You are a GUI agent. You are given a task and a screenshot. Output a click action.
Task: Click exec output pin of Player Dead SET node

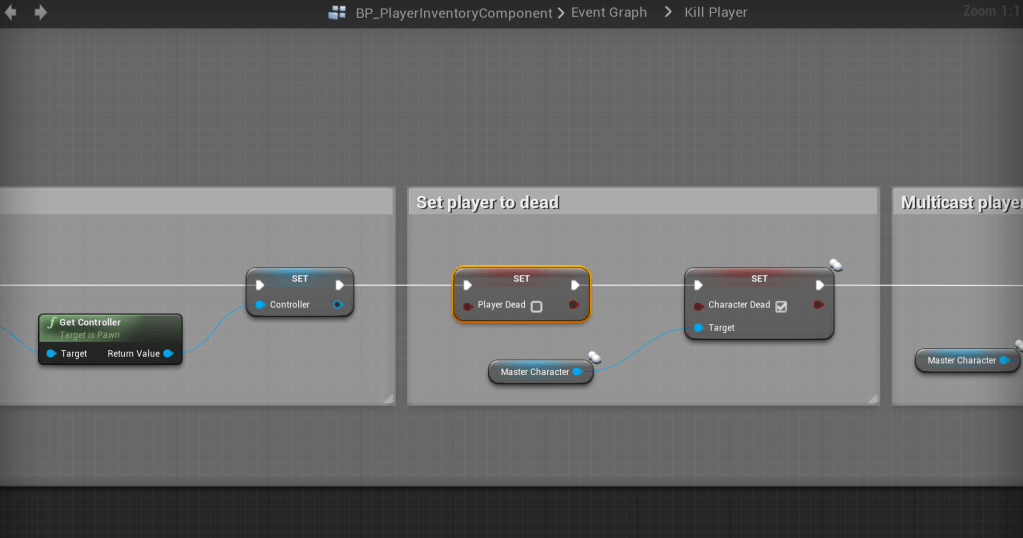coord(574,285)
